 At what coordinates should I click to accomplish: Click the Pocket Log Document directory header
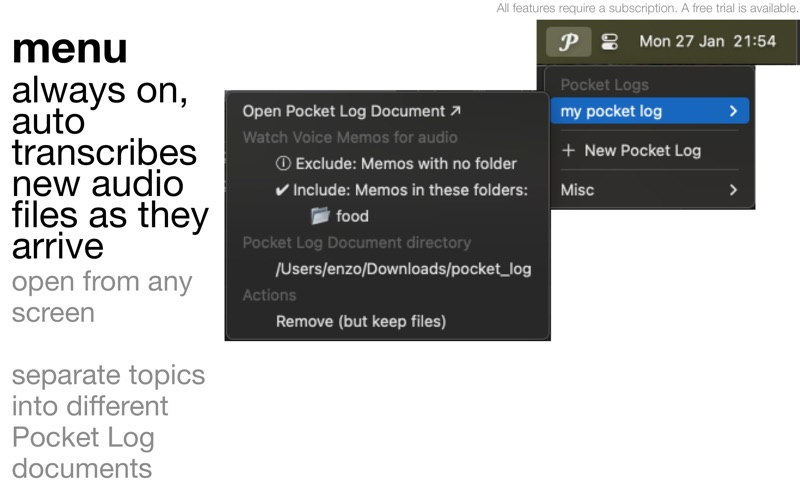(x=357, y=242)
